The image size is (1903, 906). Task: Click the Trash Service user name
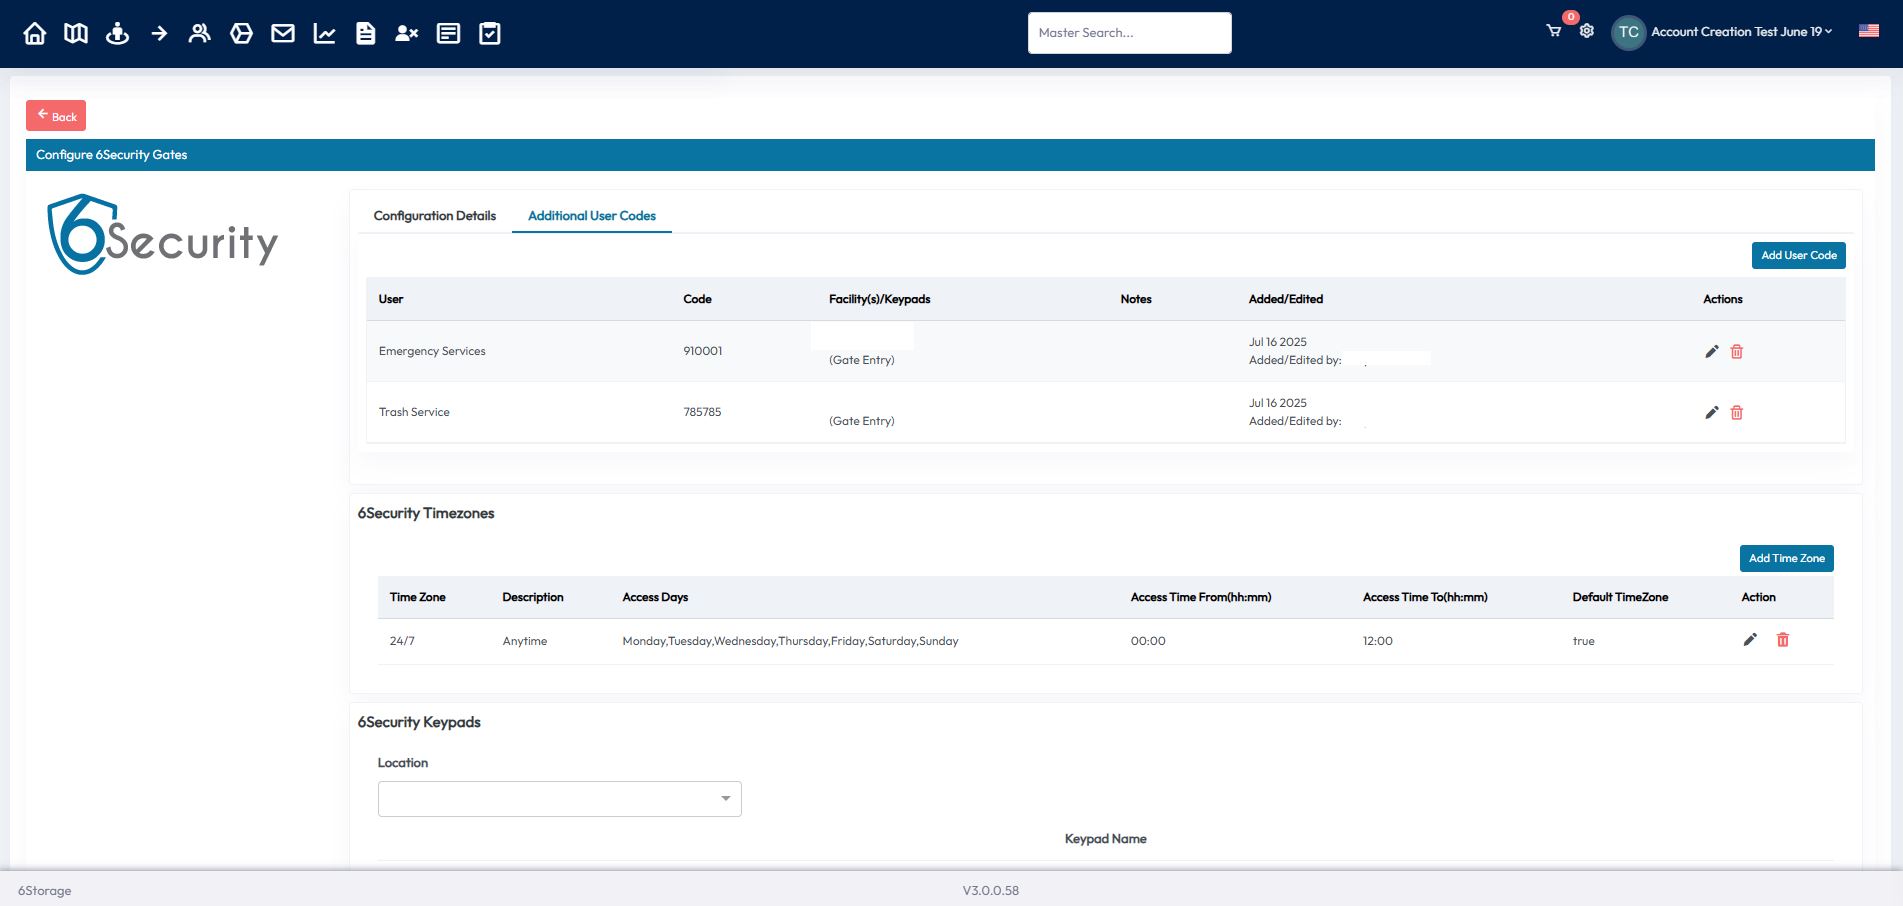point(414,412)
